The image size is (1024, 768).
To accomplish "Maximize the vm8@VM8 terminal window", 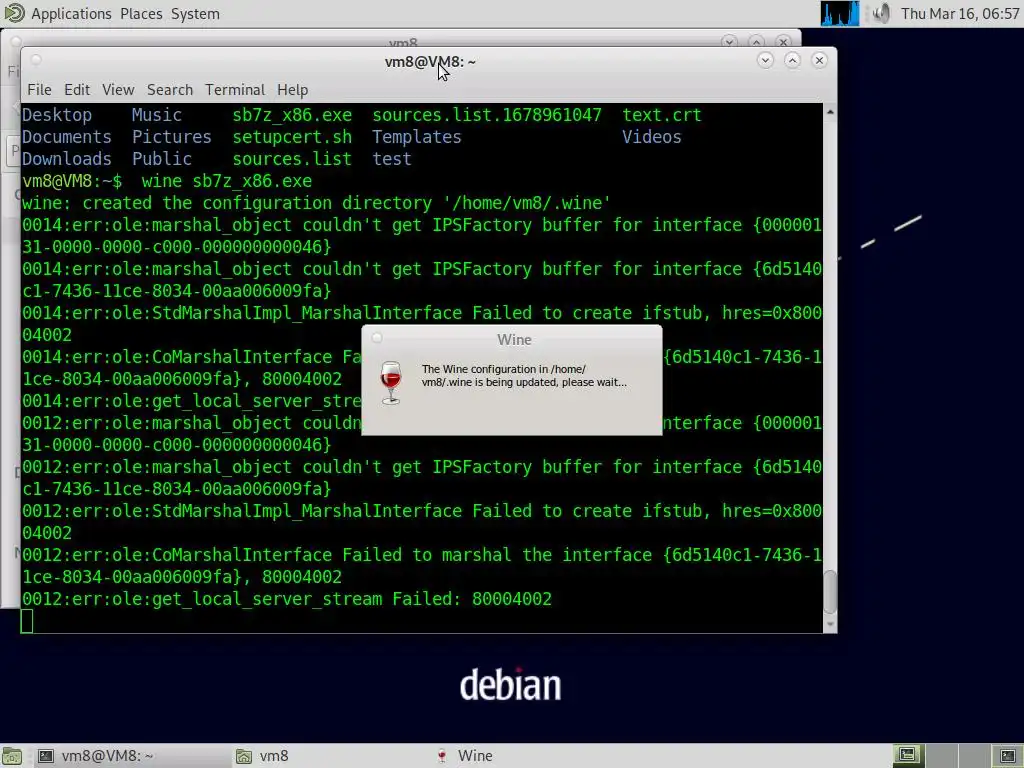I will click(x=792, y=60).
